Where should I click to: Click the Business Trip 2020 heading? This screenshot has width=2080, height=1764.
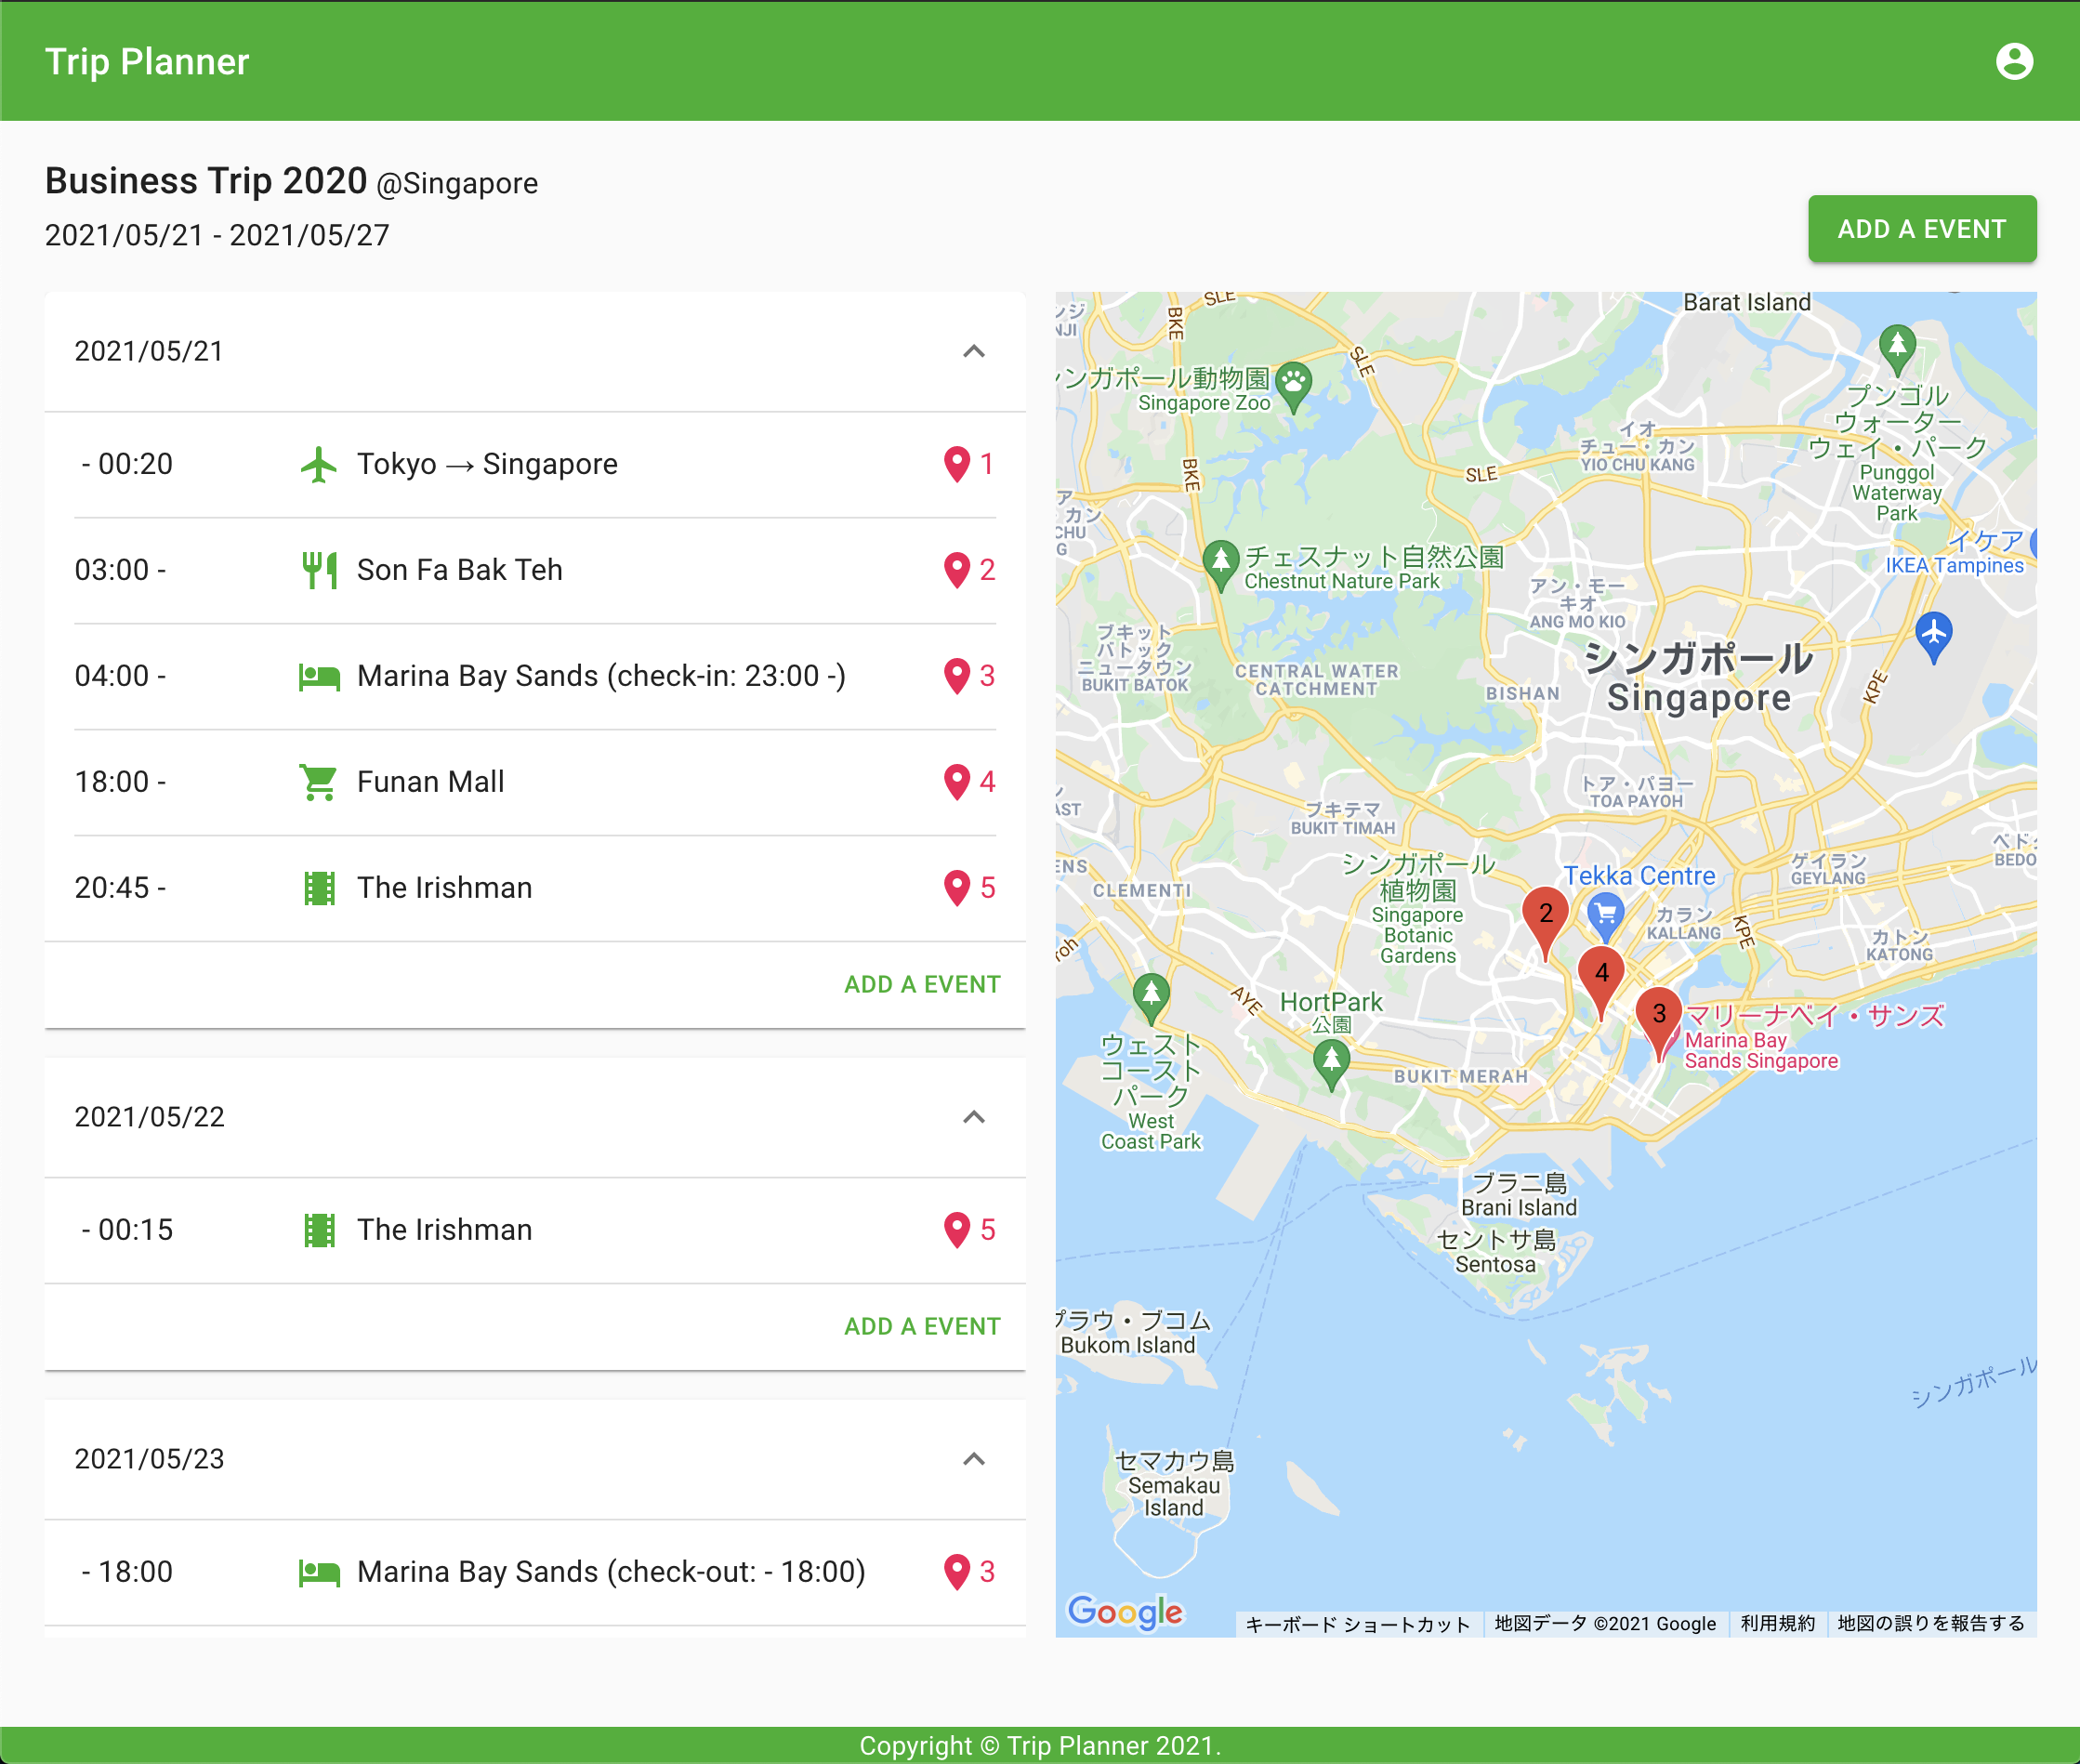coord(206,181)
